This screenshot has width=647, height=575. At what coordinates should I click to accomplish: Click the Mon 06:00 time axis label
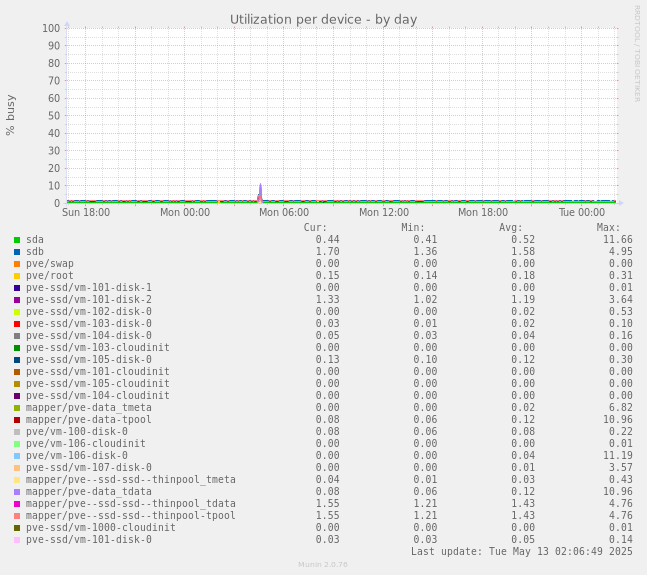(284, 212)
